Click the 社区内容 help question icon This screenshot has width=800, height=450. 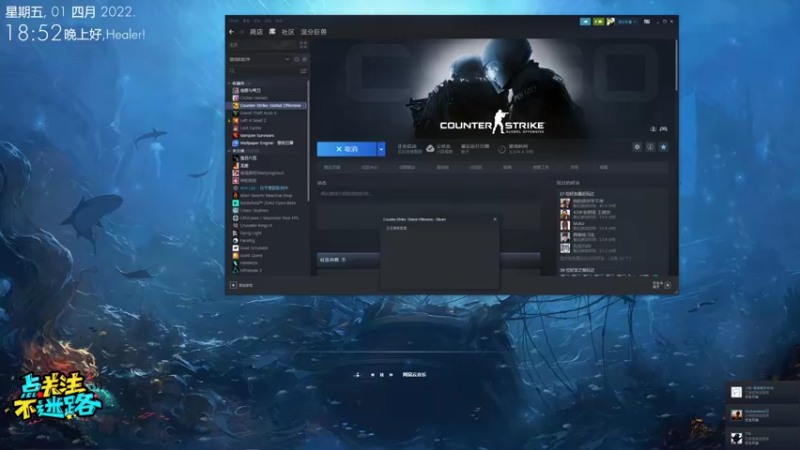tap(343, 260)
